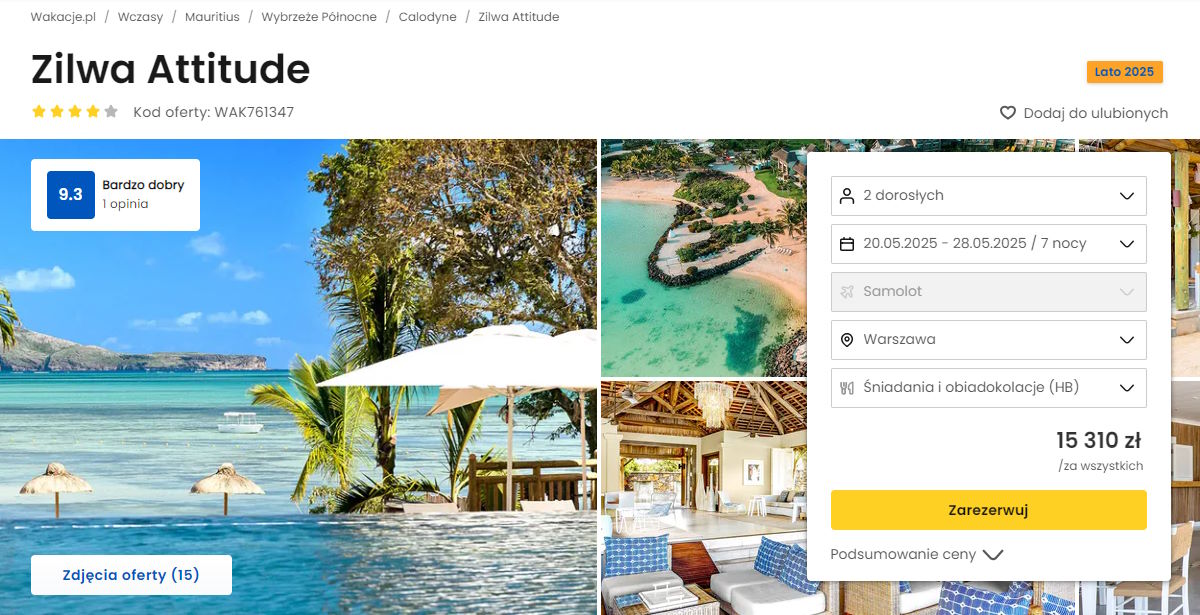
Task: Open Zdjęcia oferty (15) gallery
Action: [x=131, y=575]
